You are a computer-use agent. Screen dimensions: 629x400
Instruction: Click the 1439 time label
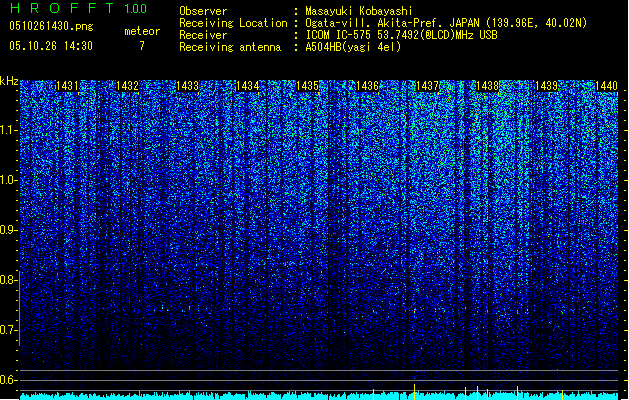pyautogui.click(x=547, y=86)
